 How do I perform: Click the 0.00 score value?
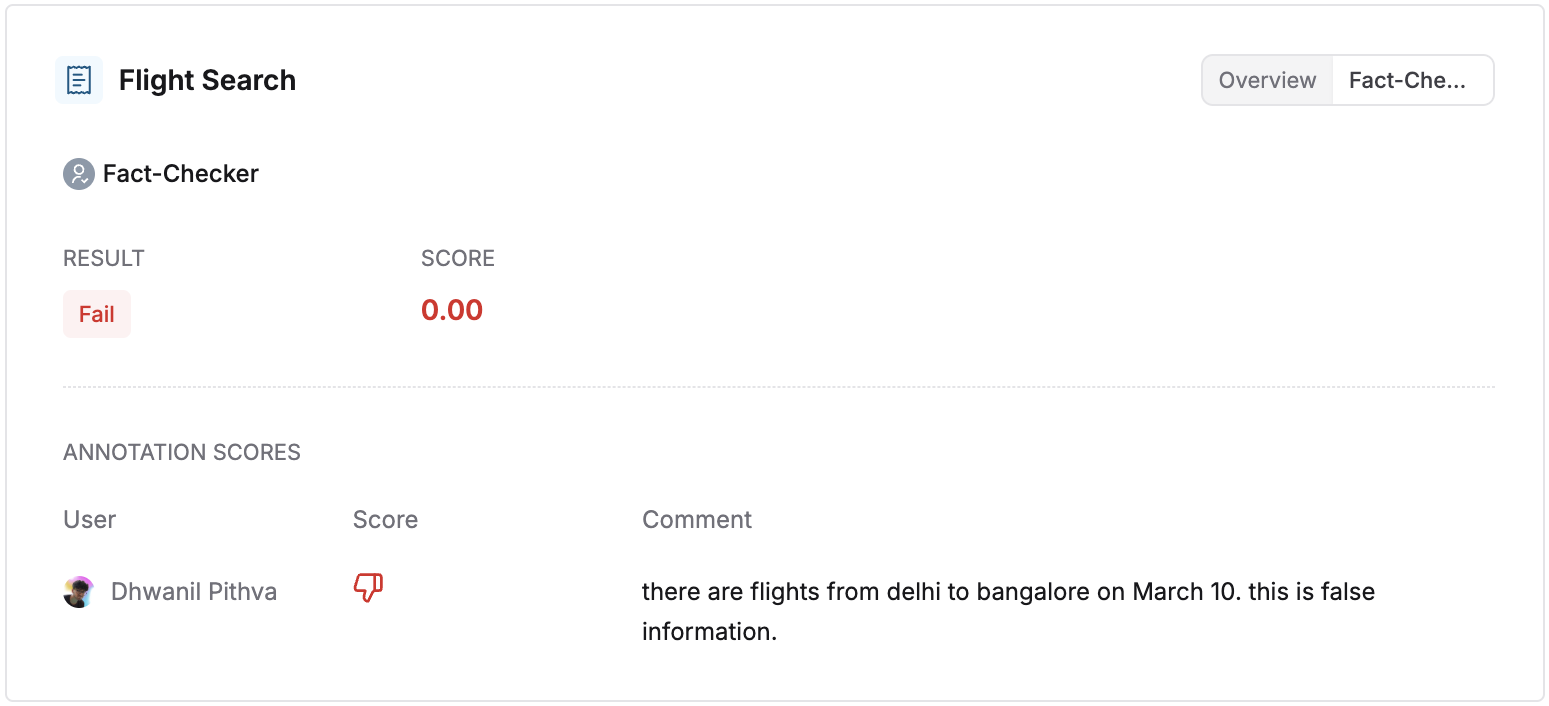click(452, 310)
